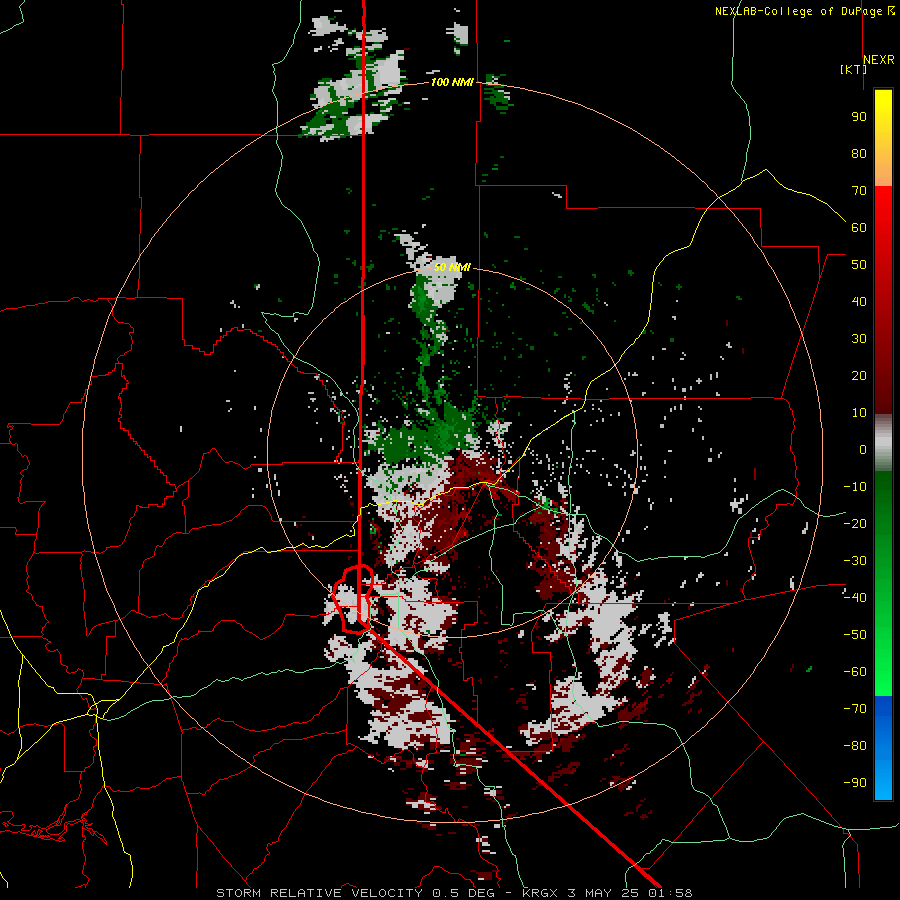Select the -60 value on the velocity scale

(x=855, y=672)
